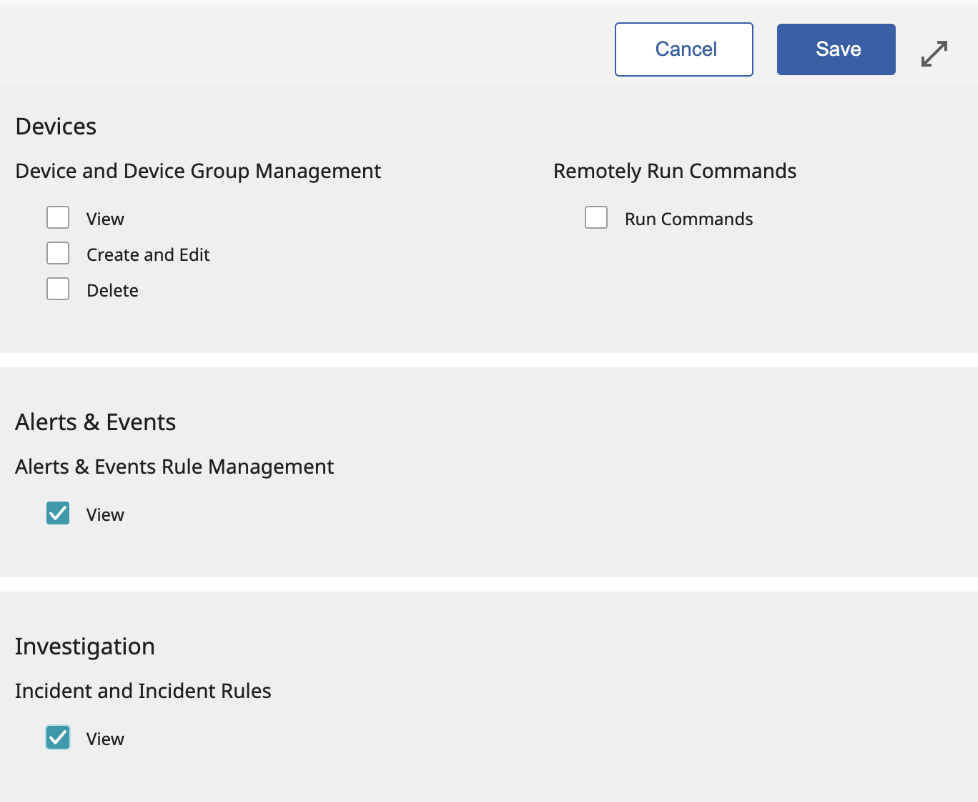
Task: Click Device and Device Group Management subheading
Action: coord(198,171)
